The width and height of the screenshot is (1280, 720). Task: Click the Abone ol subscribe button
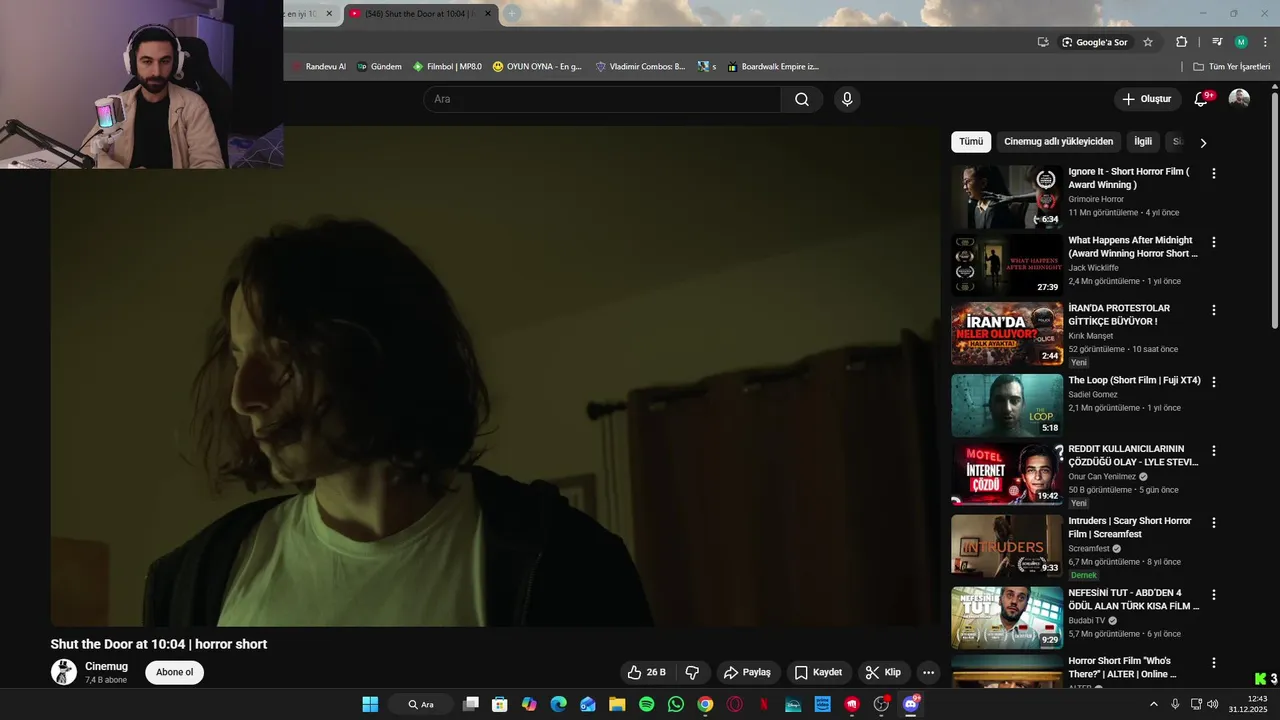[x=174, y=672]
